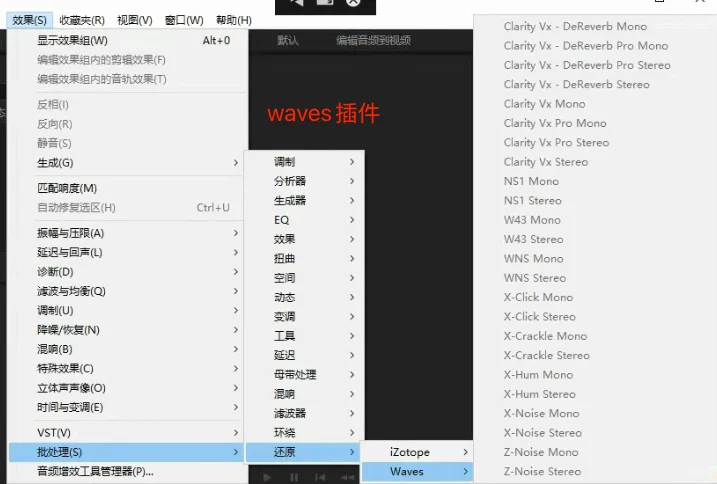Expand 诊断(D) submenu
The width and height of the screenshot is (717, 484).
(x=128, y=272)
